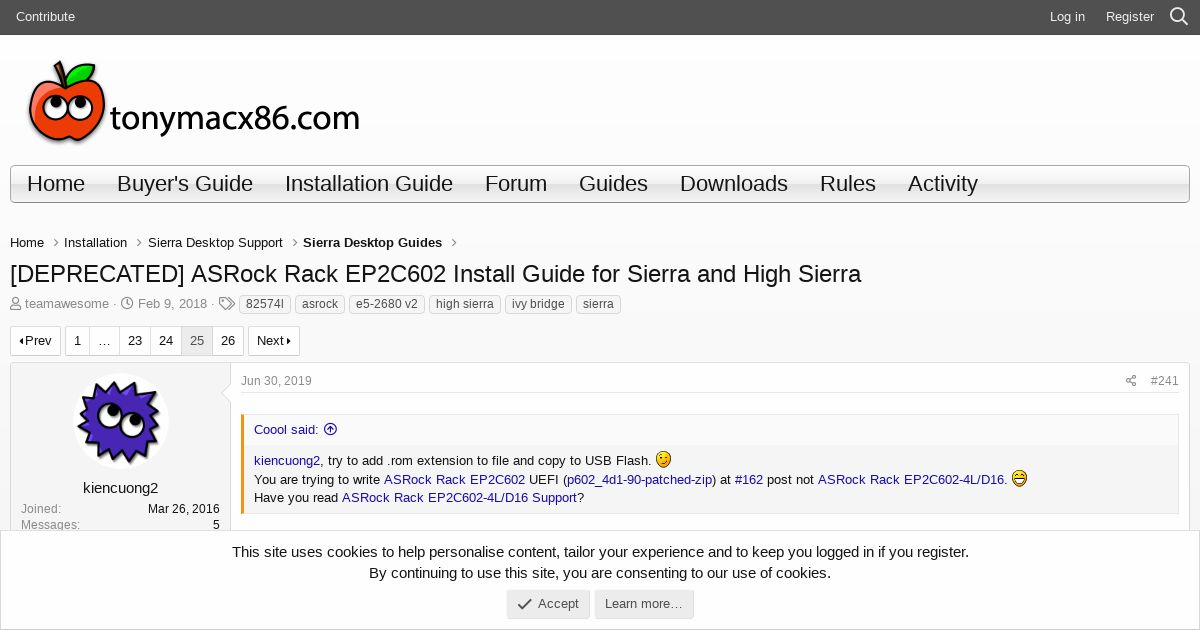The height and width of the screenshot is (630, 1200).
Task: Click the kiencuong2 username
Action: (x=120, y=488)
